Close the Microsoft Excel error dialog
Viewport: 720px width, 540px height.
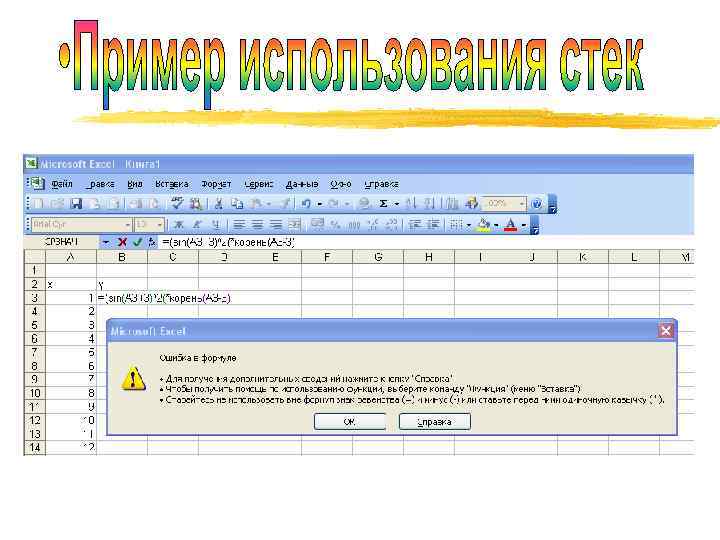666,331
